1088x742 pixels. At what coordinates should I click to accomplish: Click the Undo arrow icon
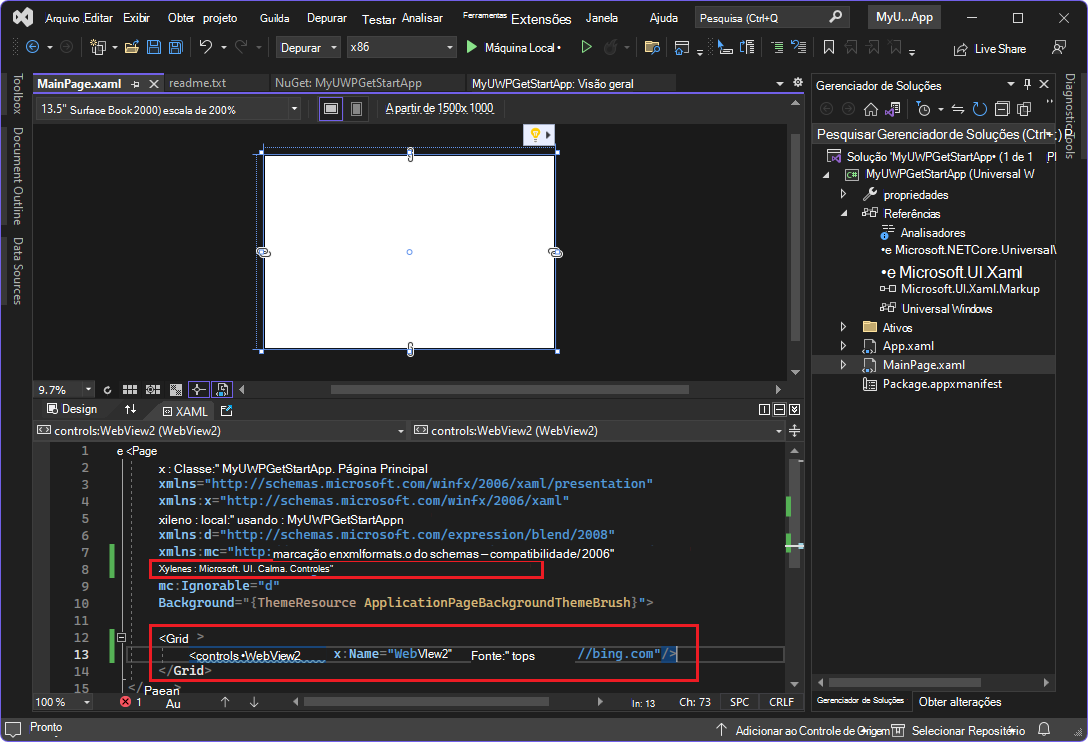(205, 47)
